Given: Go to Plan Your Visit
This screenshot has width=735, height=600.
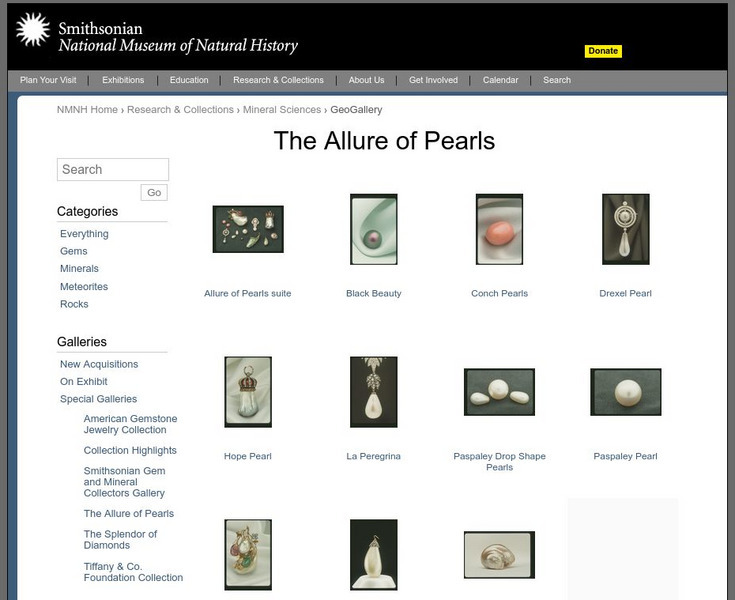Looking at the screenshot, I should tap(49, 80).
